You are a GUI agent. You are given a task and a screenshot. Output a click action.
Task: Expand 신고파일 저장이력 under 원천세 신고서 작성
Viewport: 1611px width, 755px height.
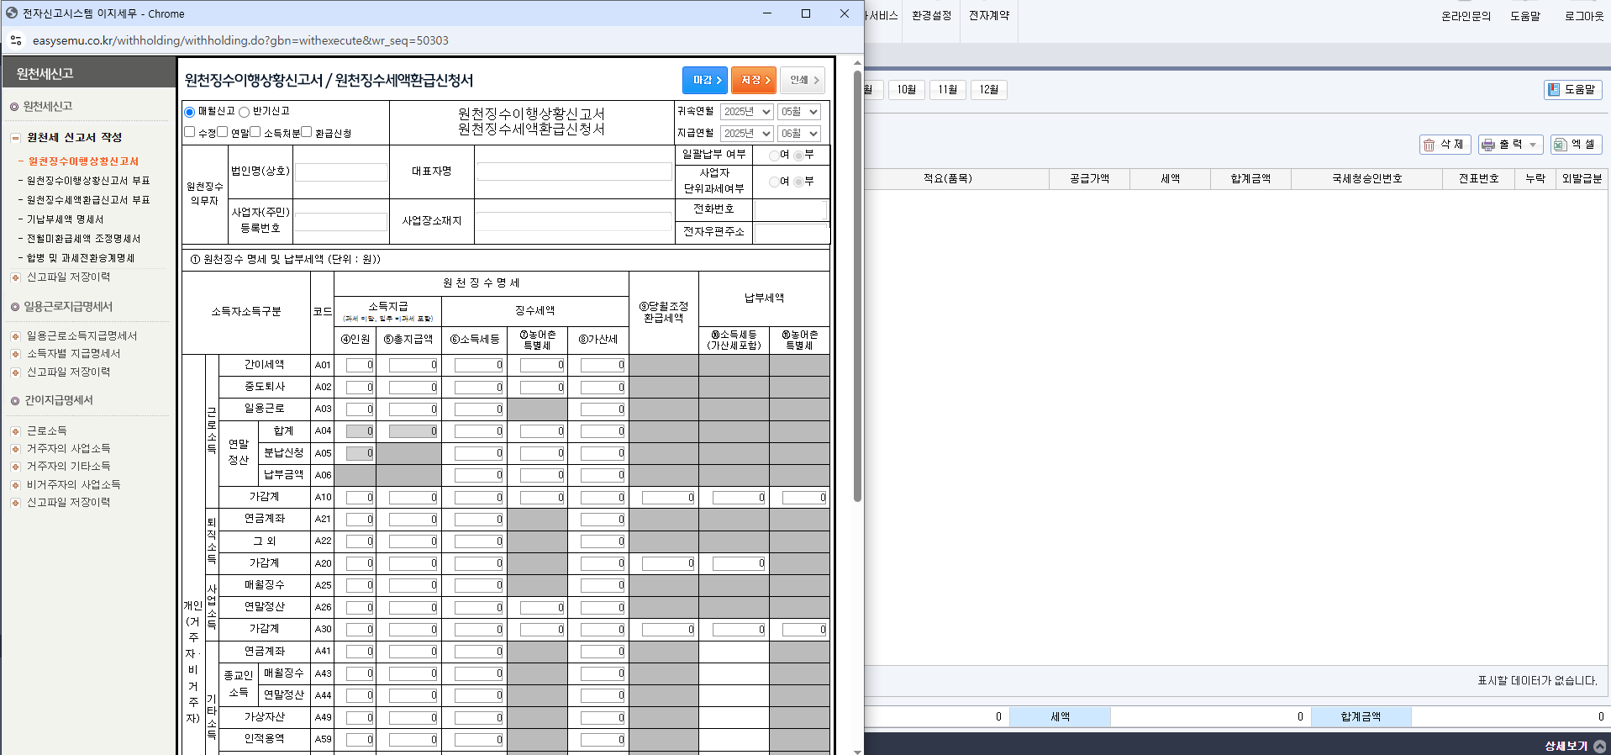15,277
